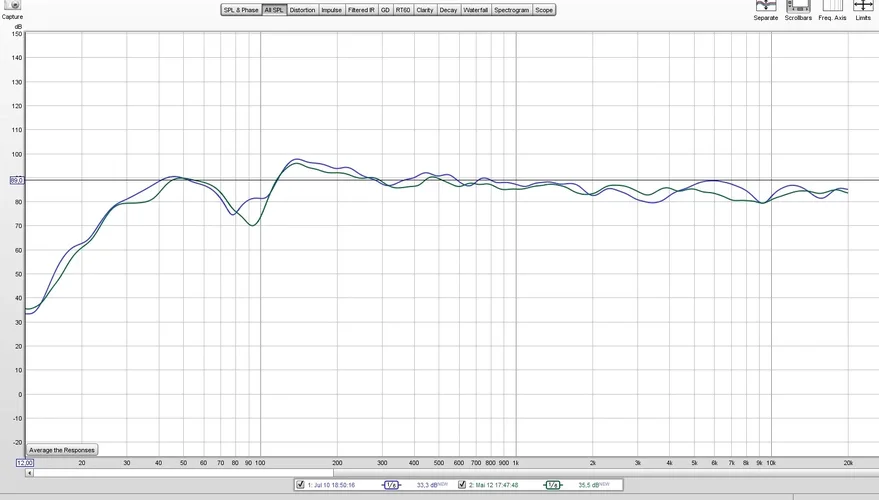Open the Scope tab
This screenshot has height=500, width=879.
(x=544, y=10)
